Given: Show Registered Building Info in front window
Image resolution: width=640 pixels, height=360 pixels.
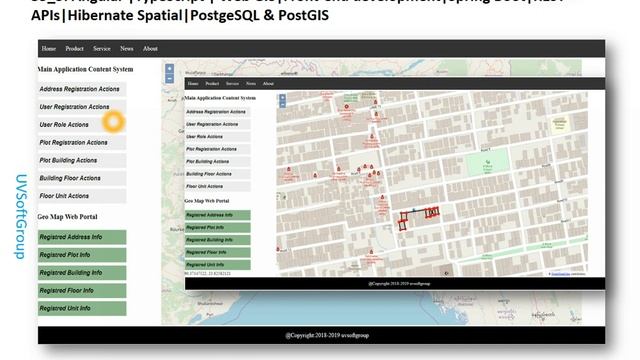Looking at the screenshot, I should 218,240.
